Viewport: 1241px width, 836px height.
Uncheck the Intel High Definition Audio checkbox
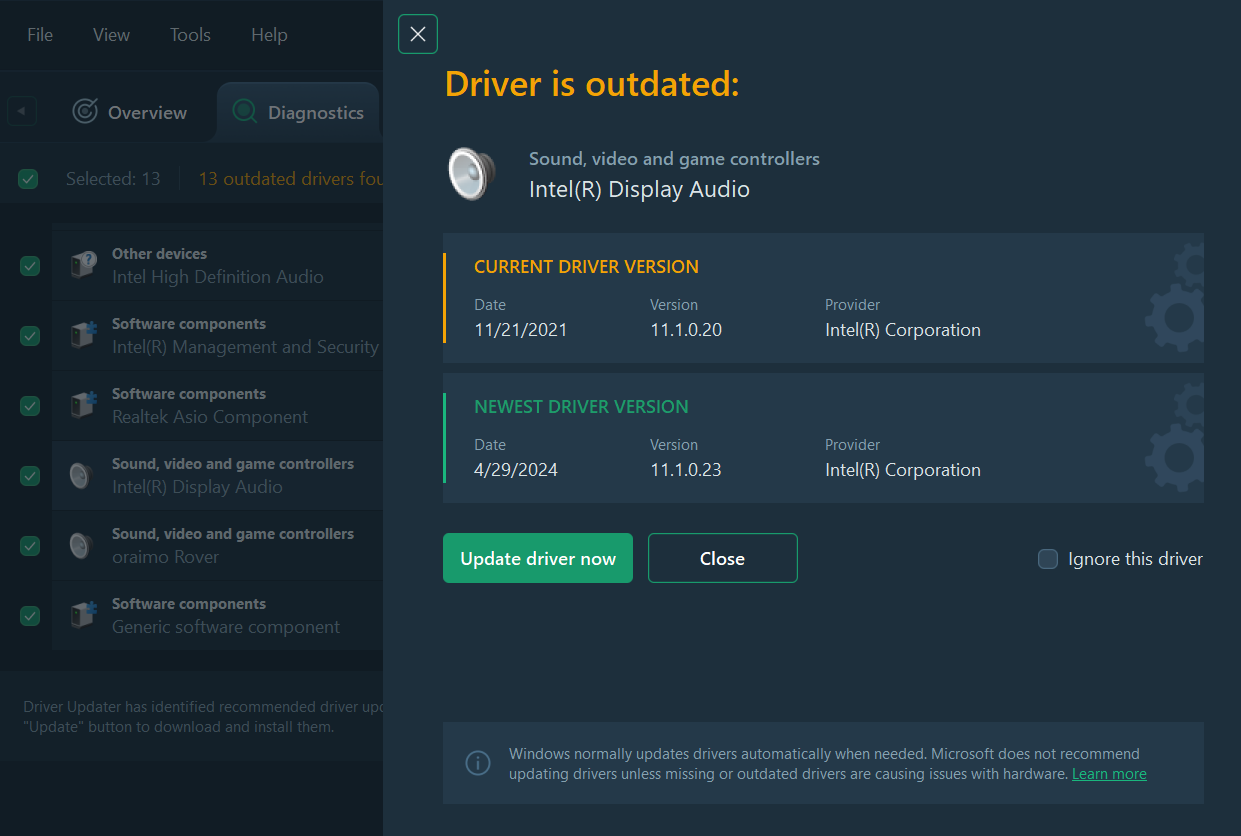coord(30,266)
